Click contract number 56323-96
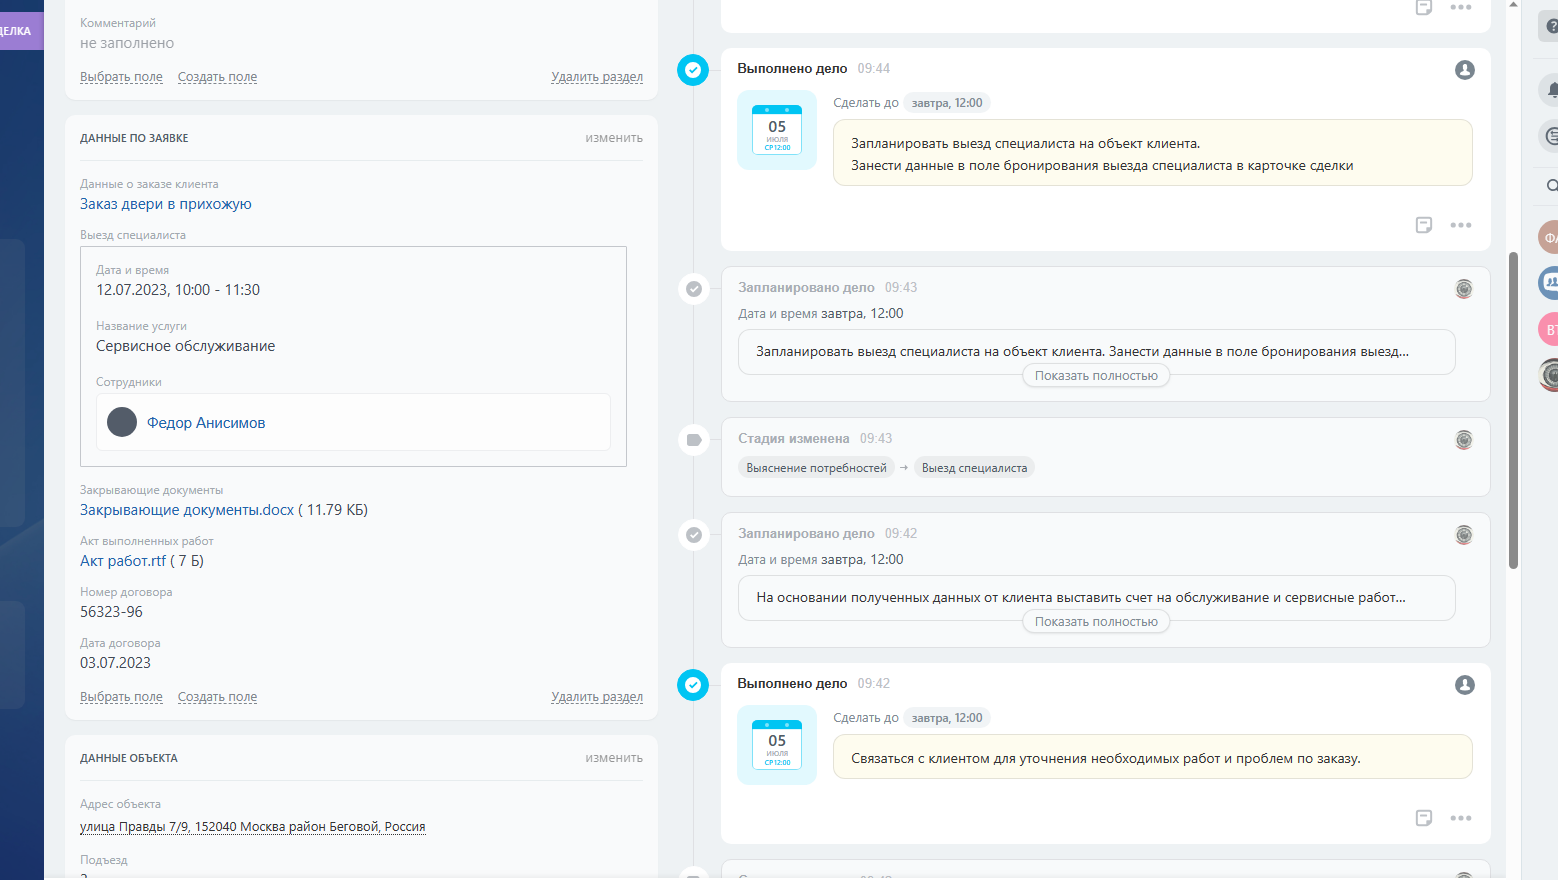Viewport: 1558px width, 880px height. [x=111, y=612]
